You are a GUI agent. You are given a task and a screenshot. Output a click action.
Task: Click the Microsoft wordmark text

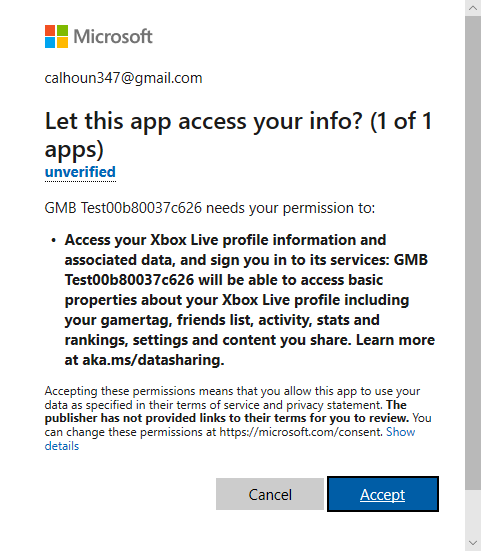point(113,36)
